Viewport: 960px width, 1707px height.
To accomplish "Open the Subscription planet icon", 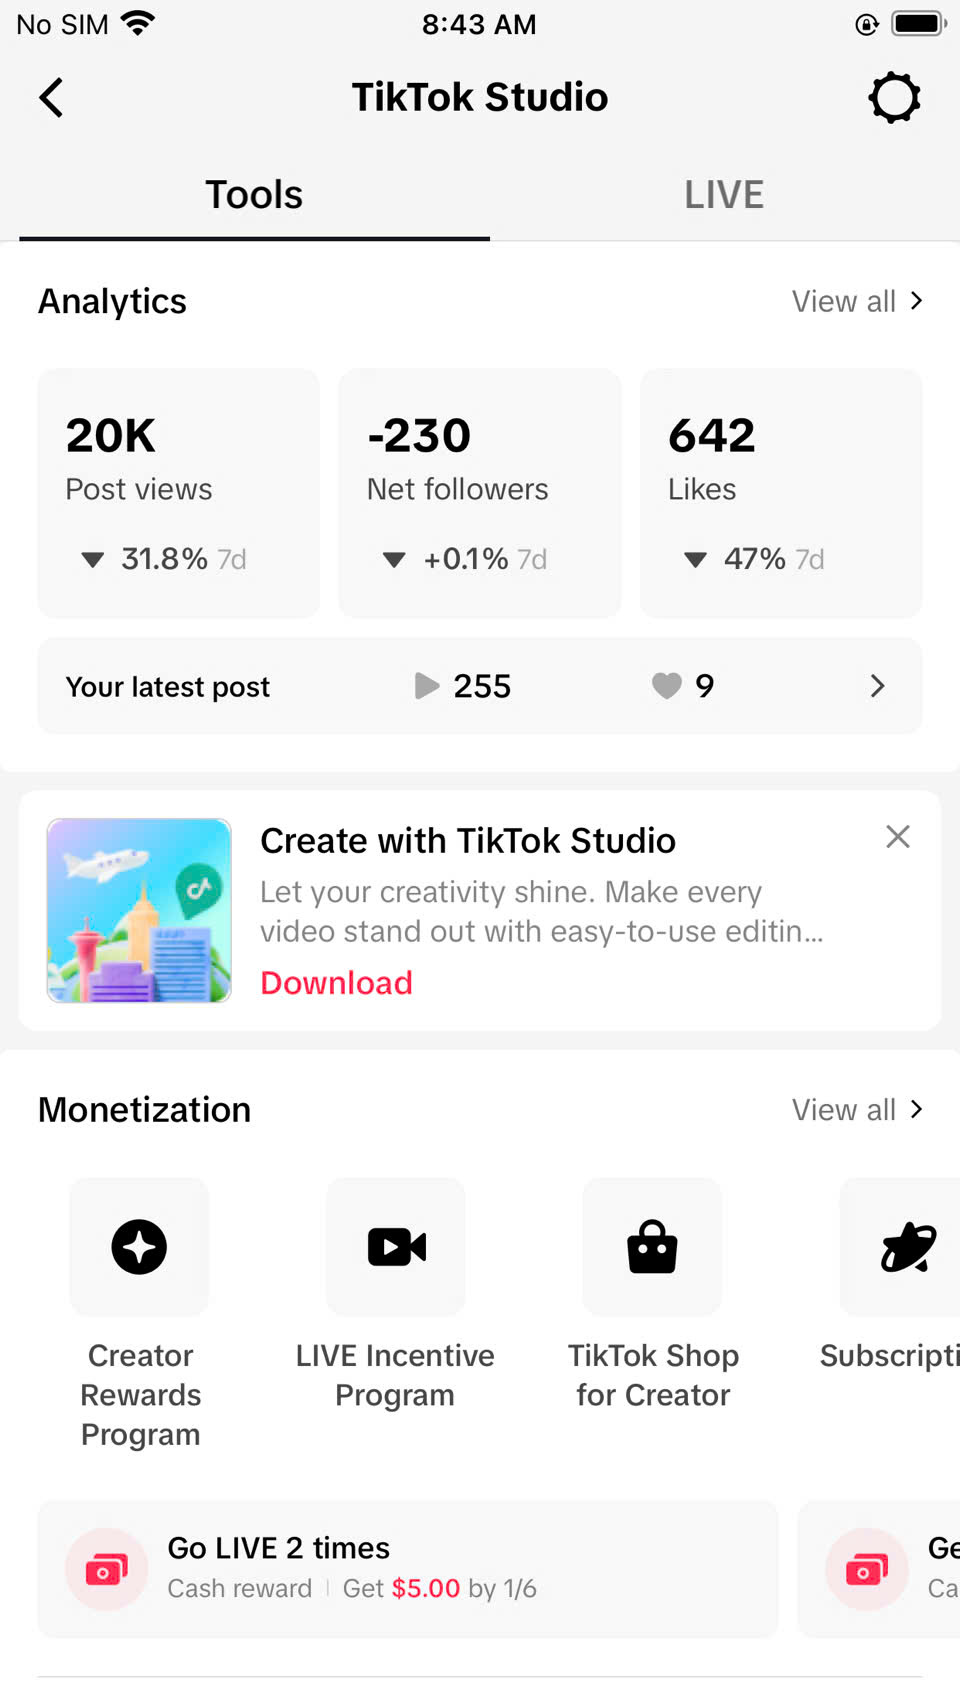I will 907,1247.
